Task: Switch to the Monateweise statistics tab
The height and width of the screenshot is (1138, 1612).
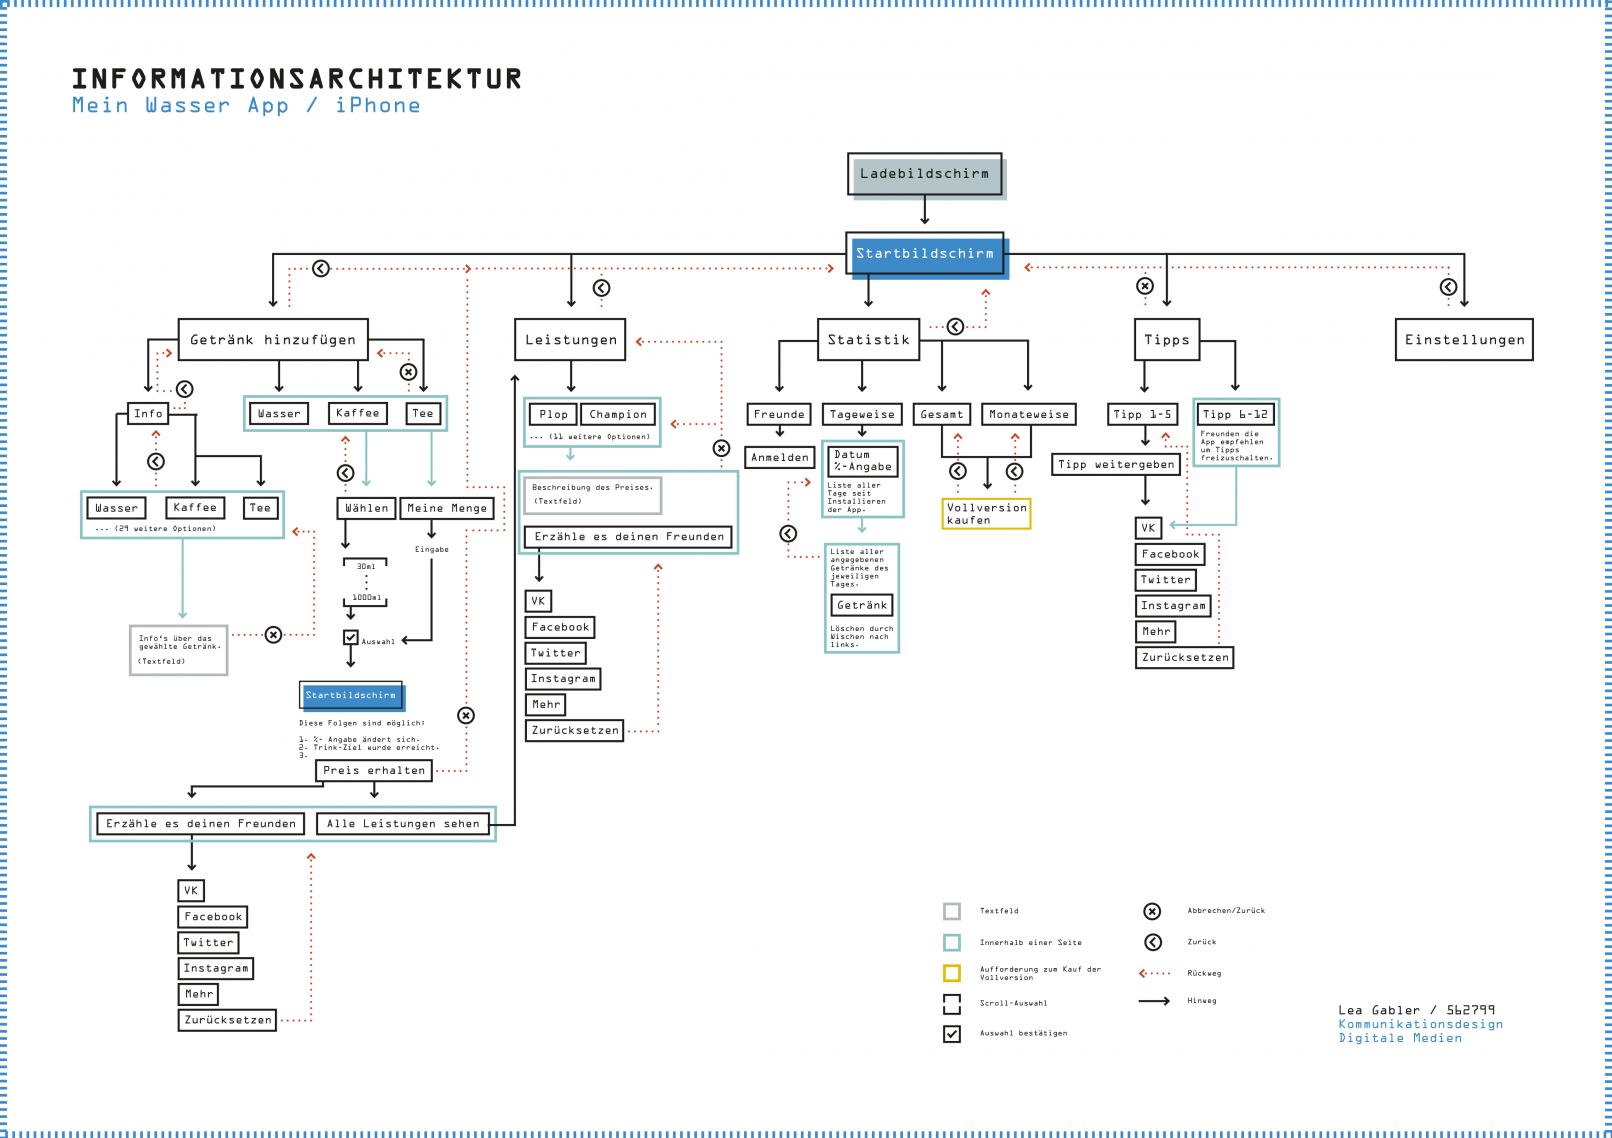Action: [x=1029, y=414]
